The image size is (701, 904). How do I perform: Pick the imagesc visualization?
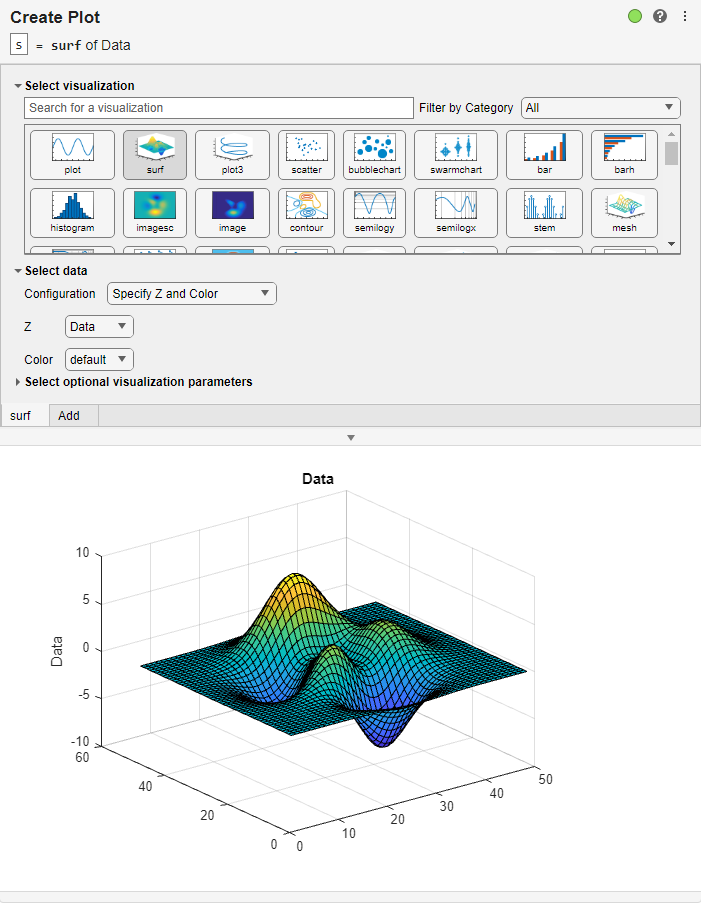point(154,213)
